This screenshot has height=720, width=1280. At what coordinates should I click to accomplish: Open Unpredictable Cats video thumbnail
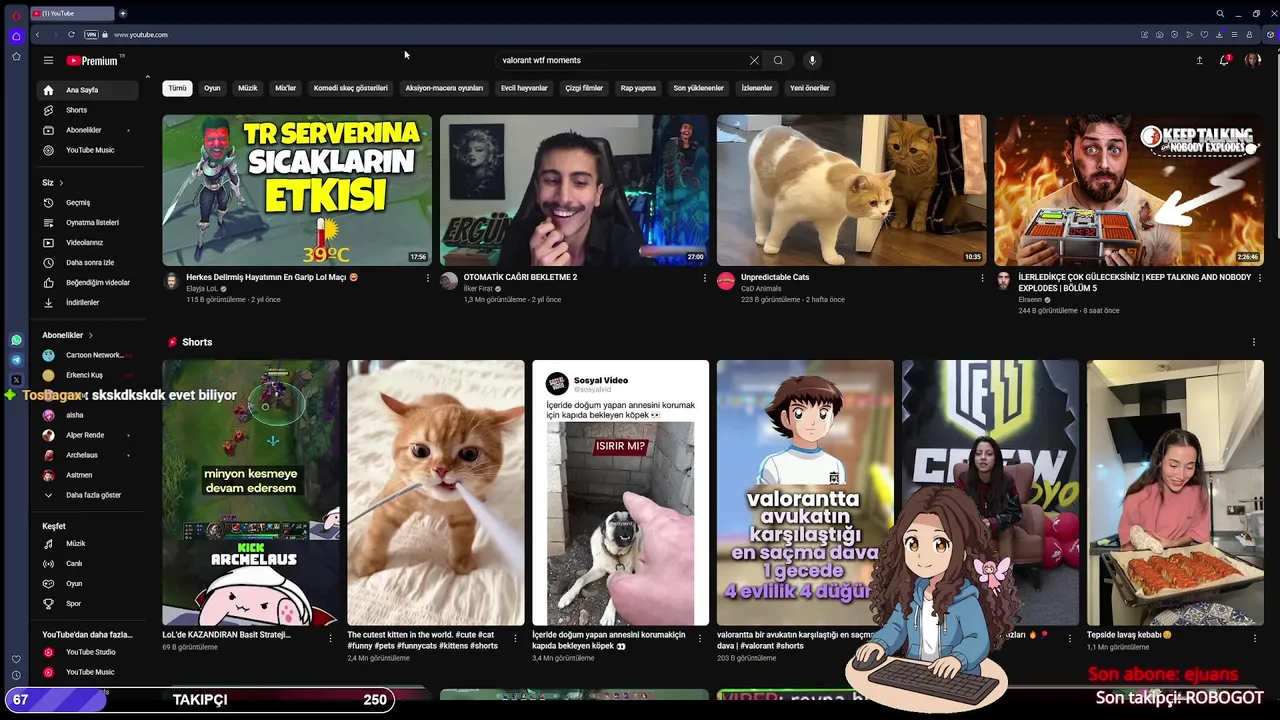point(851,190)
